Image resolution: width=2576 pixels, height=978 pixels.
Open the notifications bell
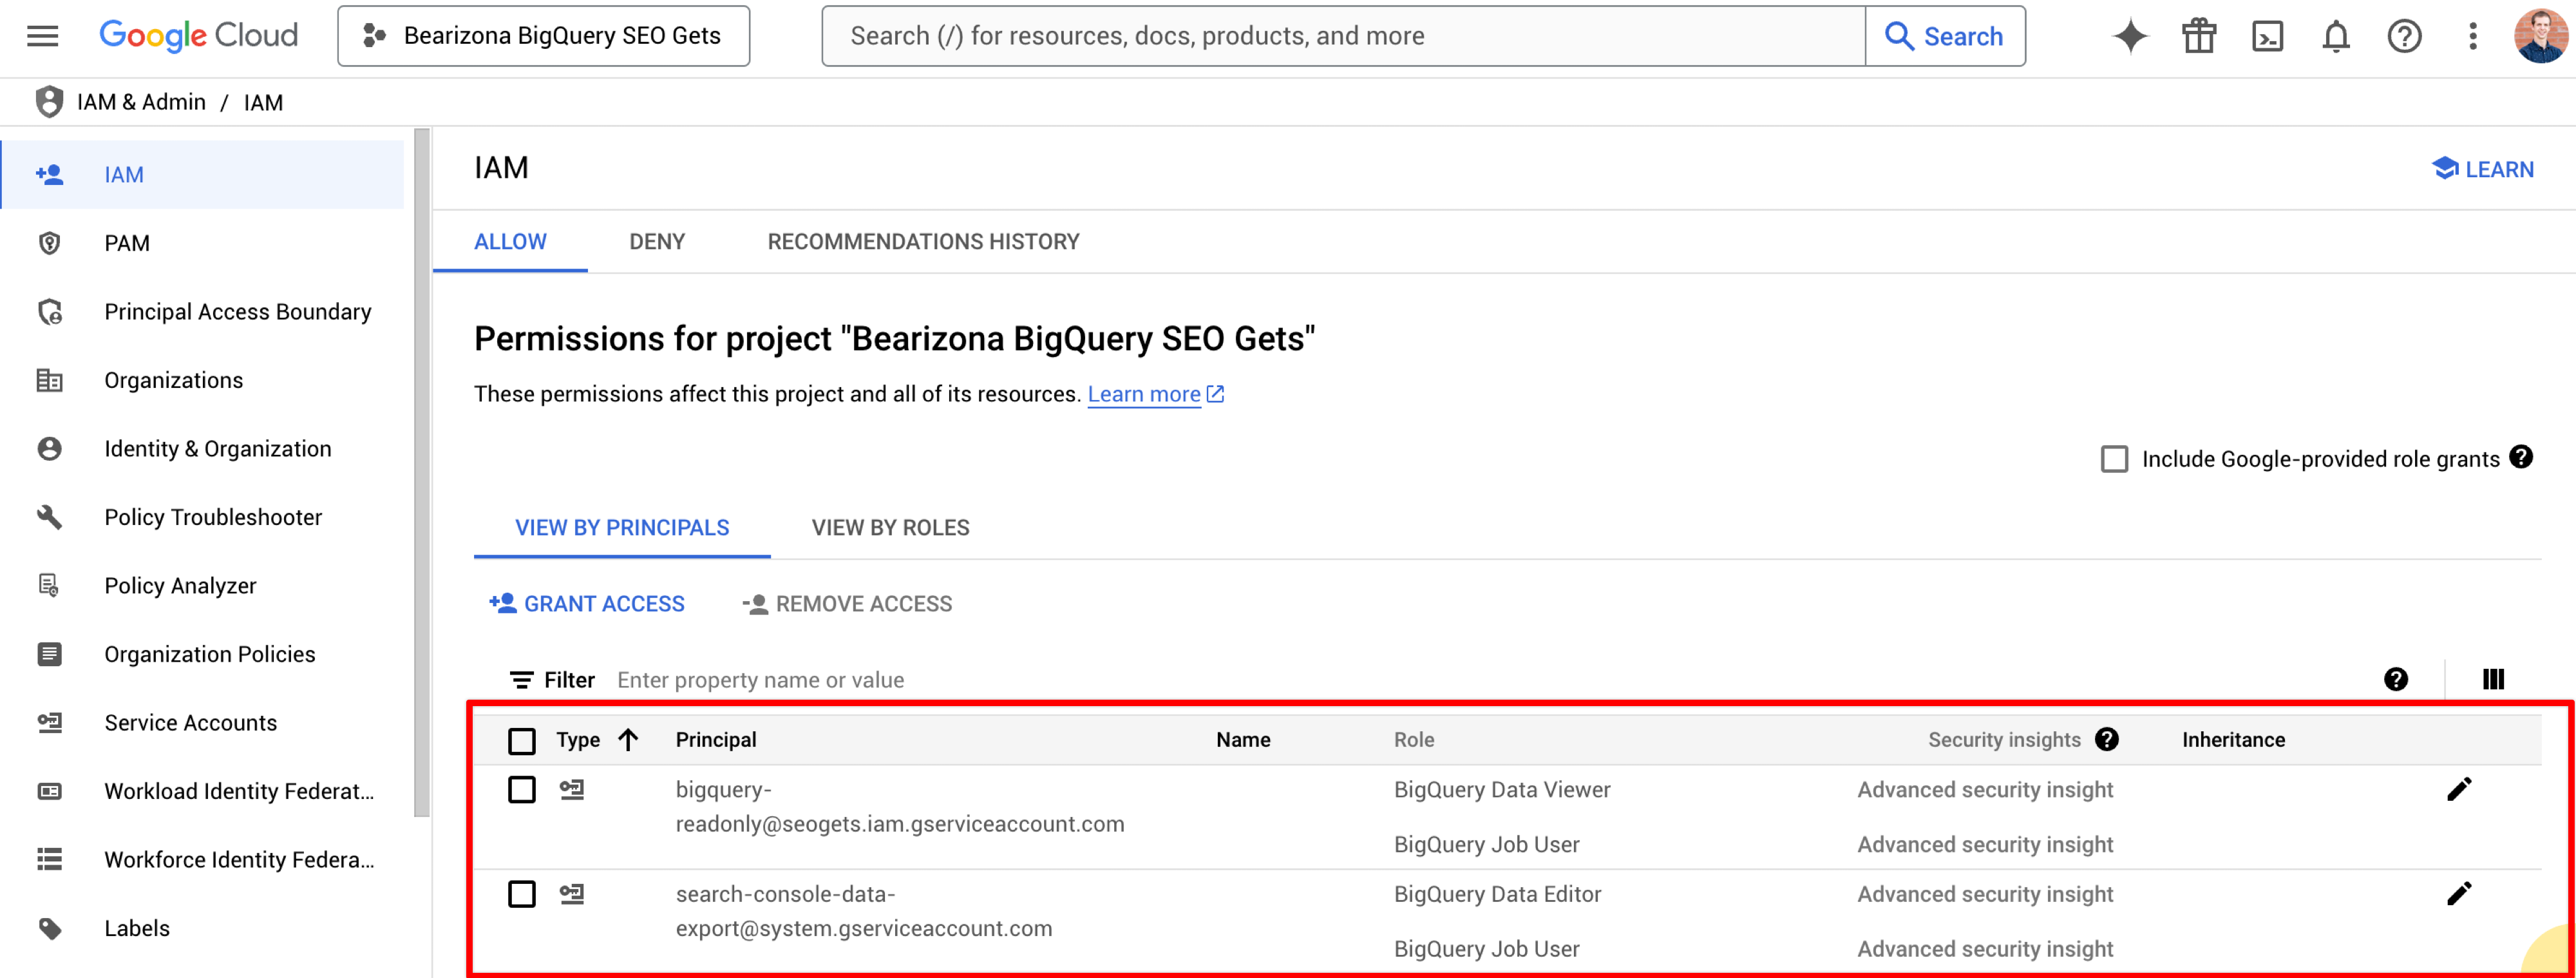(x=2335, y=36)
